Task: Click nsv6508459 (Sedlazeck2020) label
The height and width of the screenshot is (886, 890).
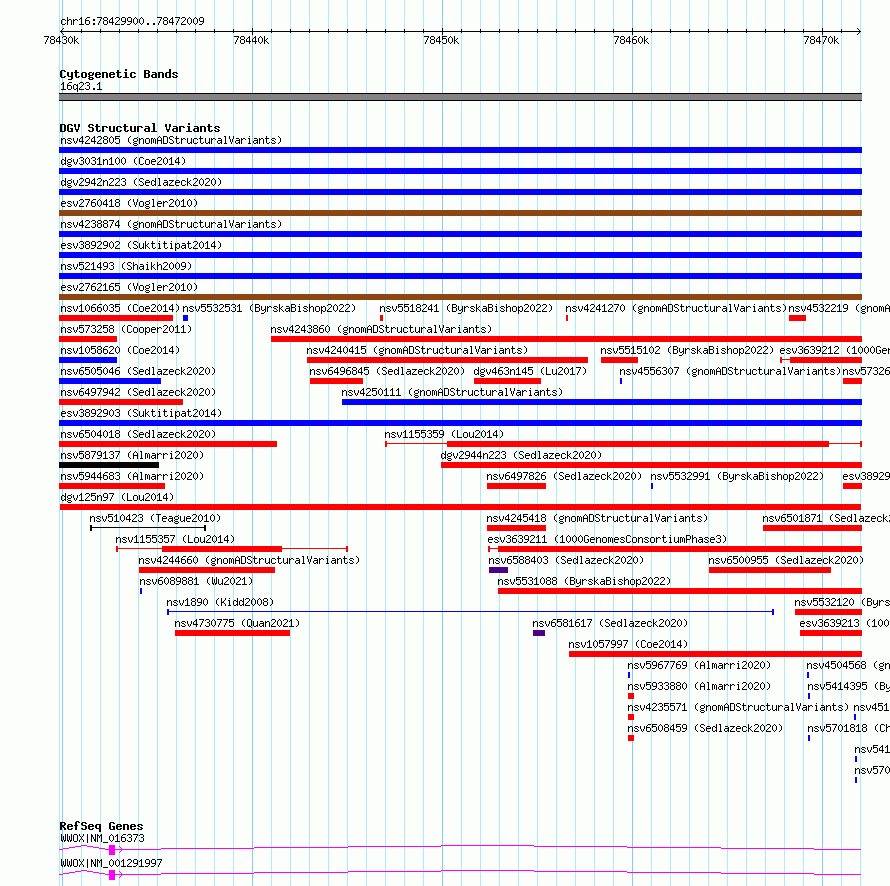Action: 705,728
